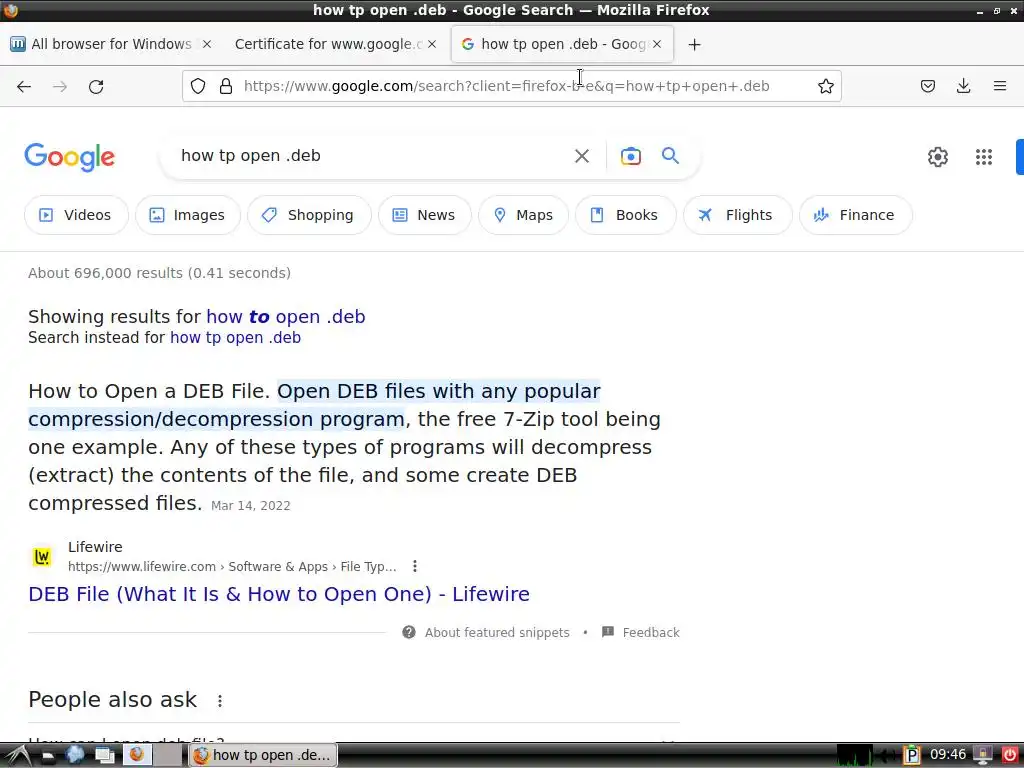The width and height of the screenshot is (1024, 768).
Task: Filter results by Maps
Action: tap(523, 215)
